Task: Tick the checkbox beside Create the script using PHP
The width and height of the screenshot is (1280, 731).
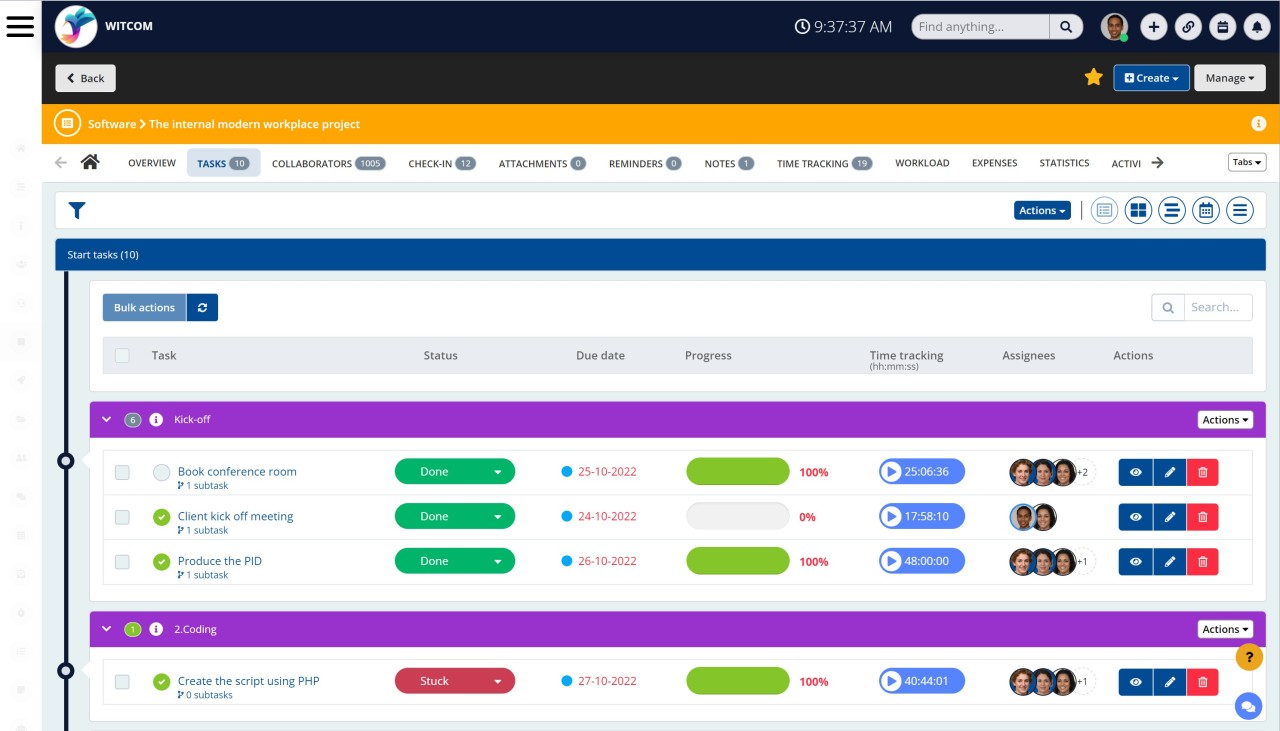Action: tap(122, 681)
